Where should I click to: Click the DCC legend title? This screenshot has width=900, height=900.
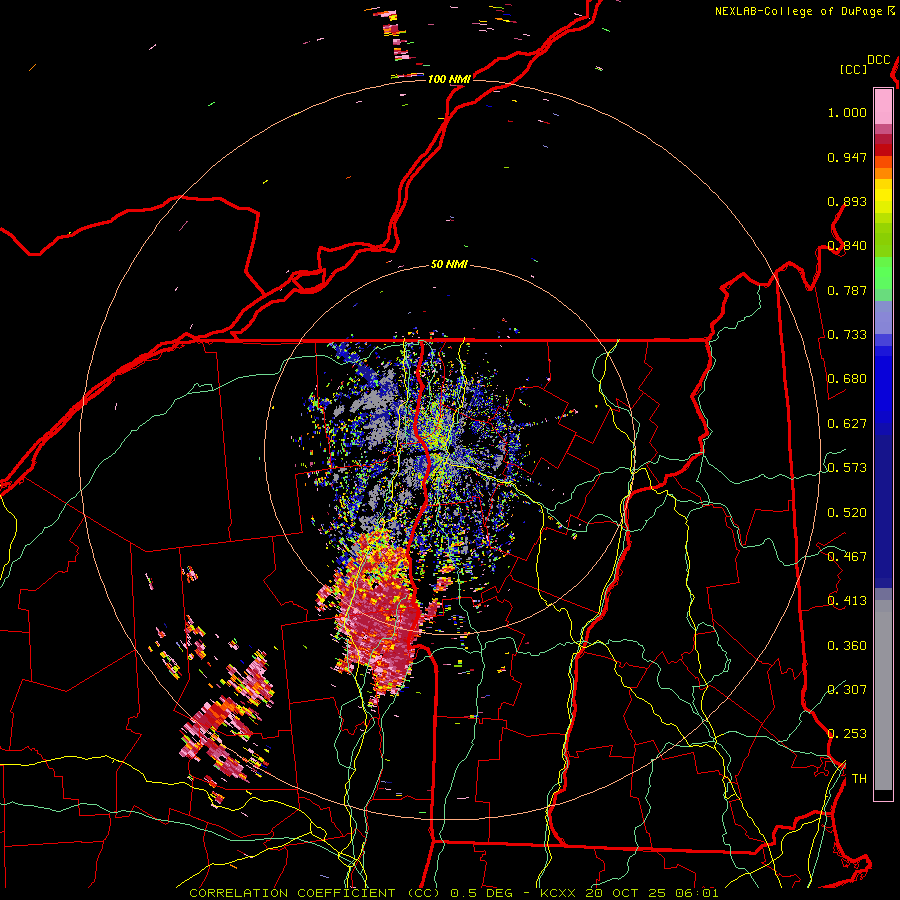879,60
